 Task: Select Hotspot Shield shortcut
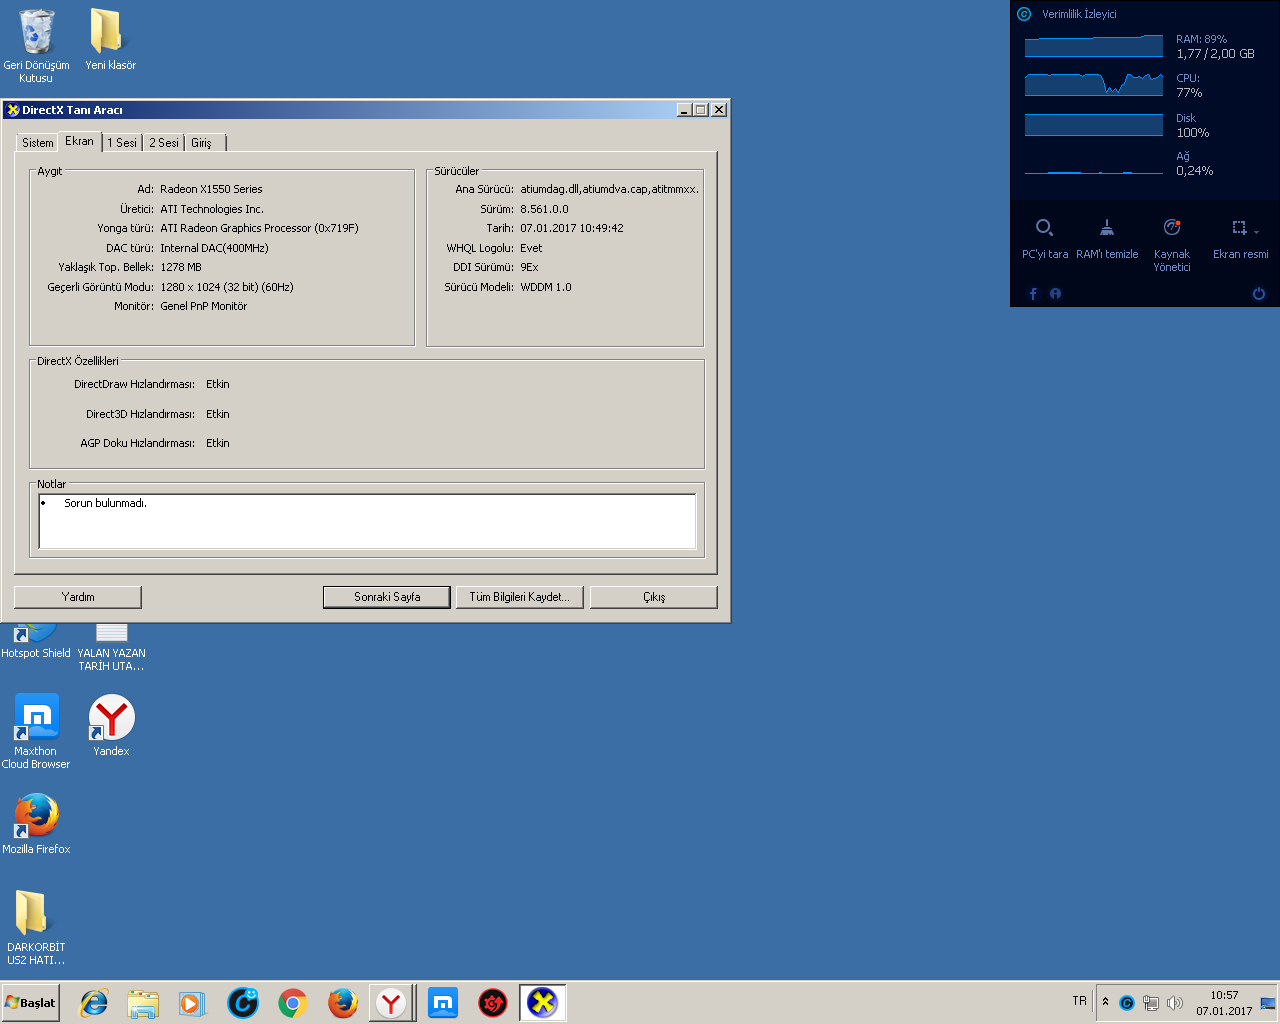pos(36,641)
